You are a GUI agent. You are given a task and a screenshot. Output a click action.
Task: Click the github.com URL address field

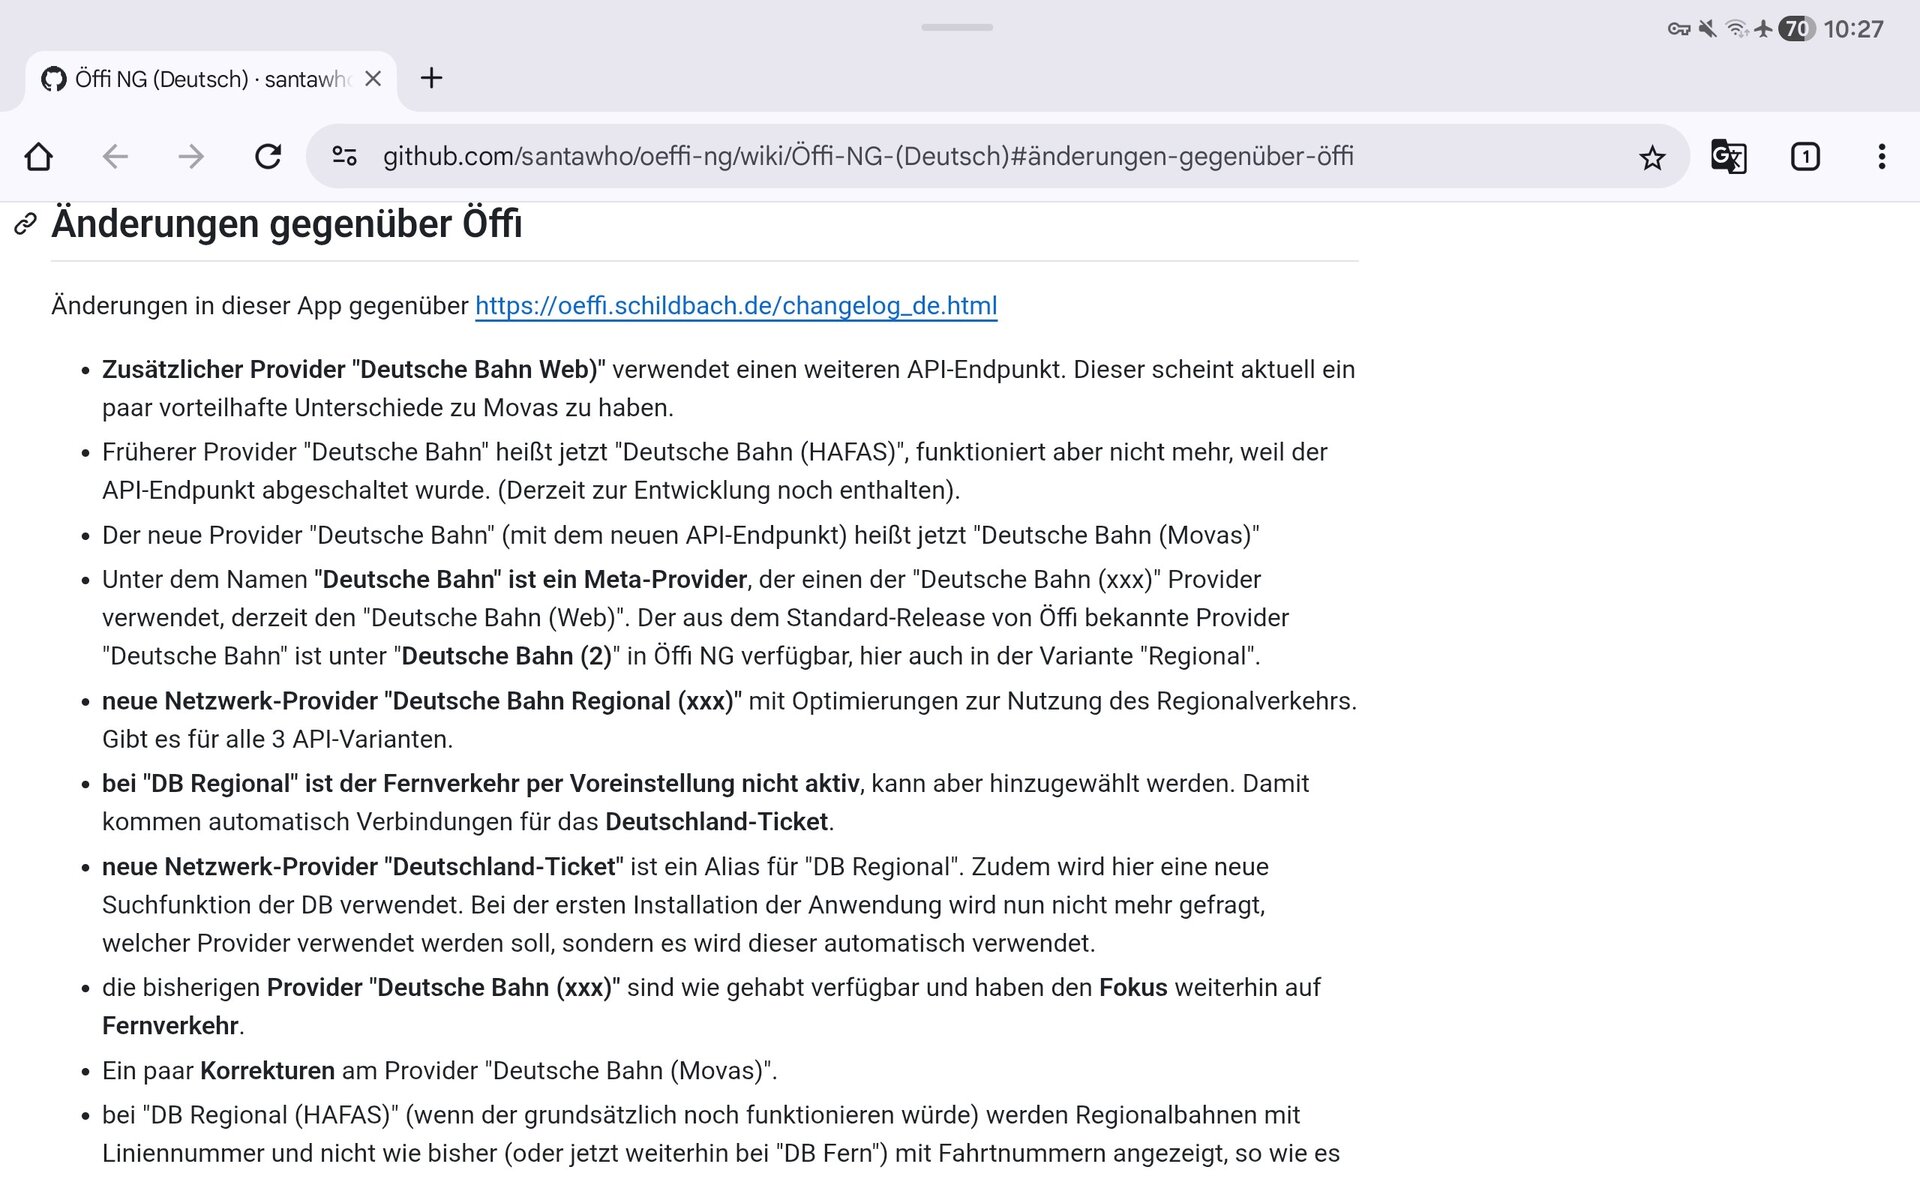point(868,157)
